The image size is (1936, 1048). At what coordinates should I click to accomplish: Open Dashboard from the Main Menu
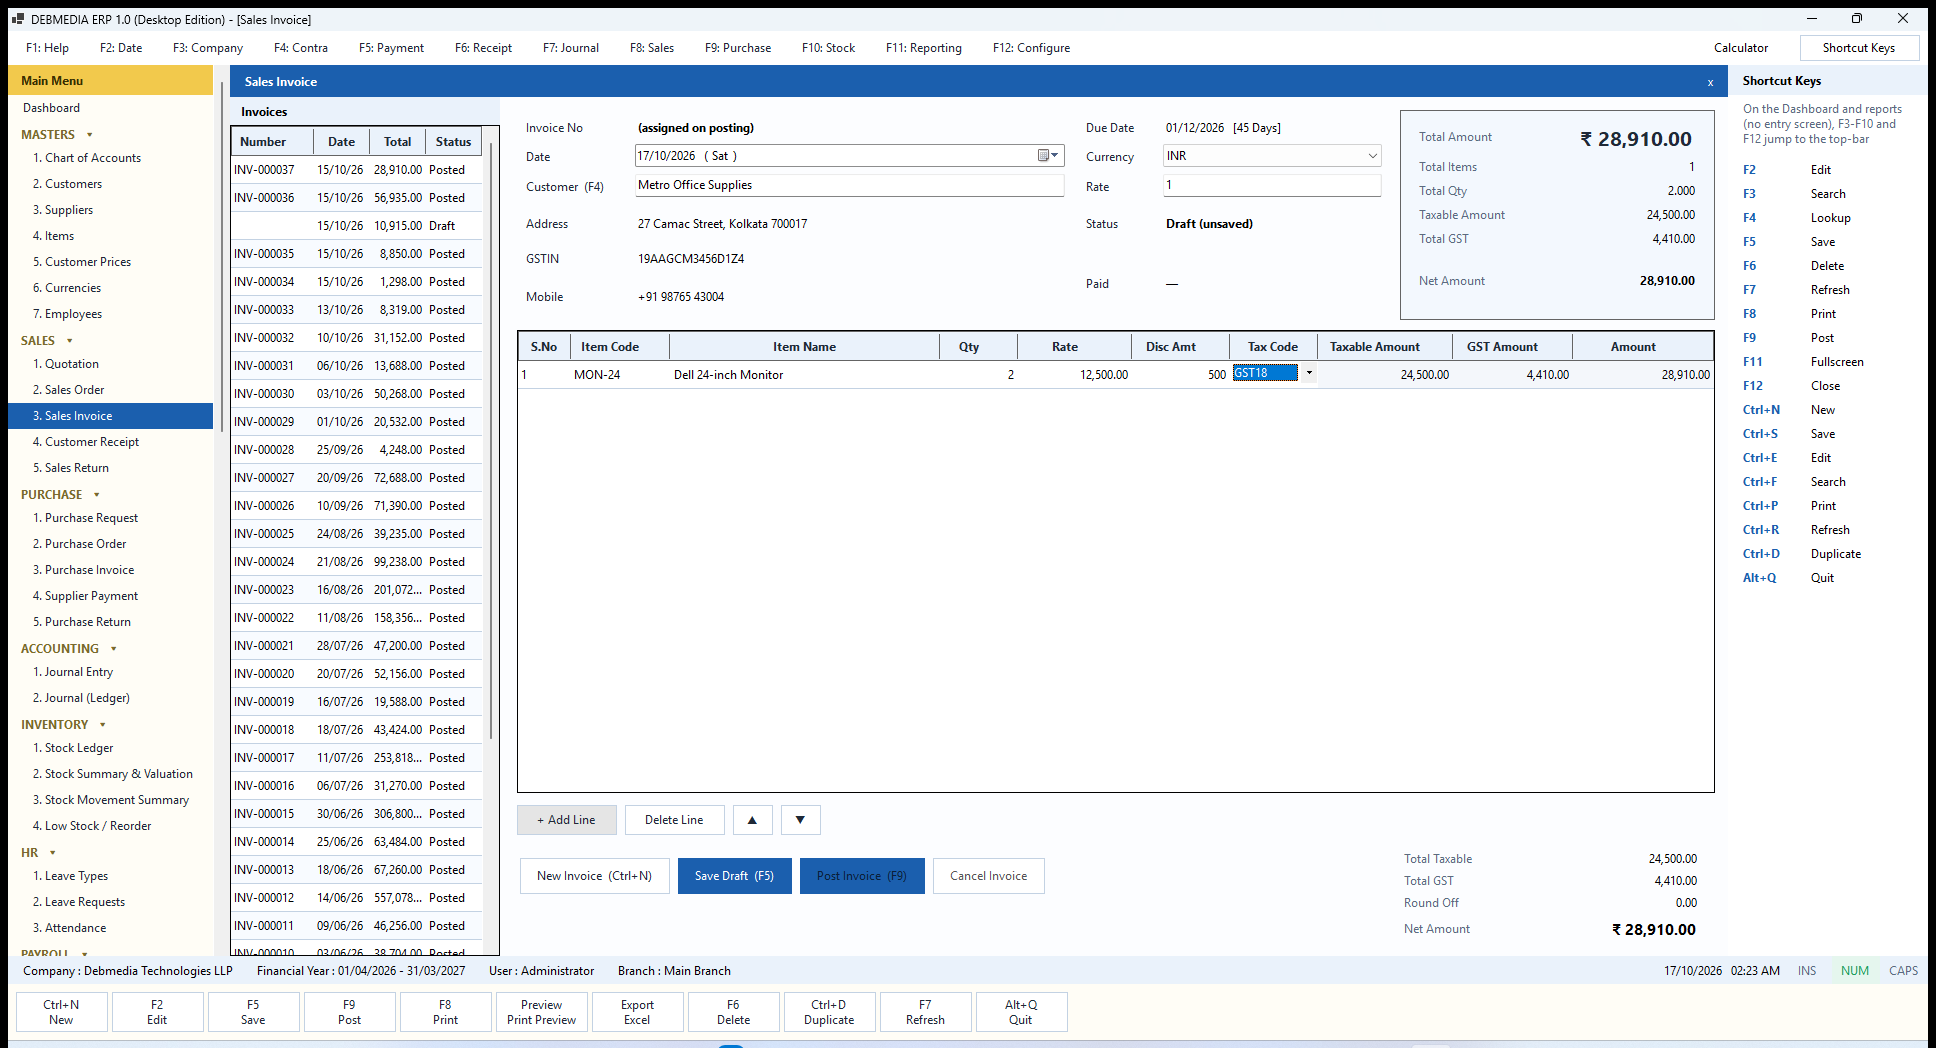coord(52,108)
